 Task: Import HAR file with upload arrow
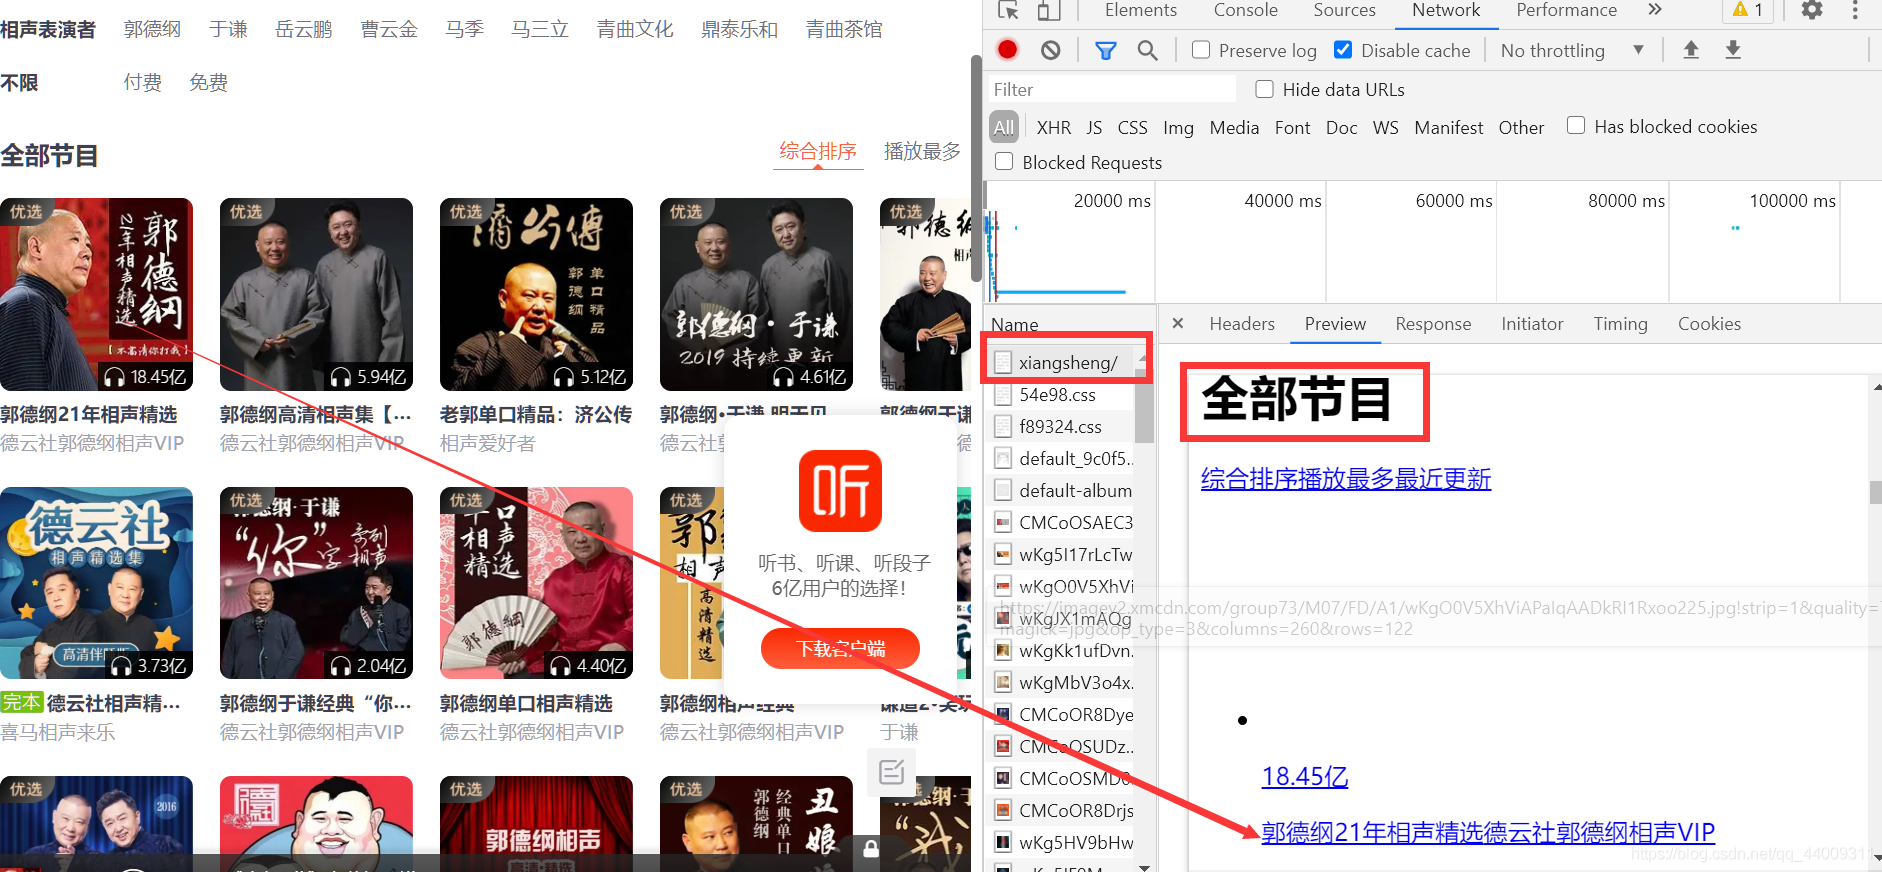(1691, 50)
